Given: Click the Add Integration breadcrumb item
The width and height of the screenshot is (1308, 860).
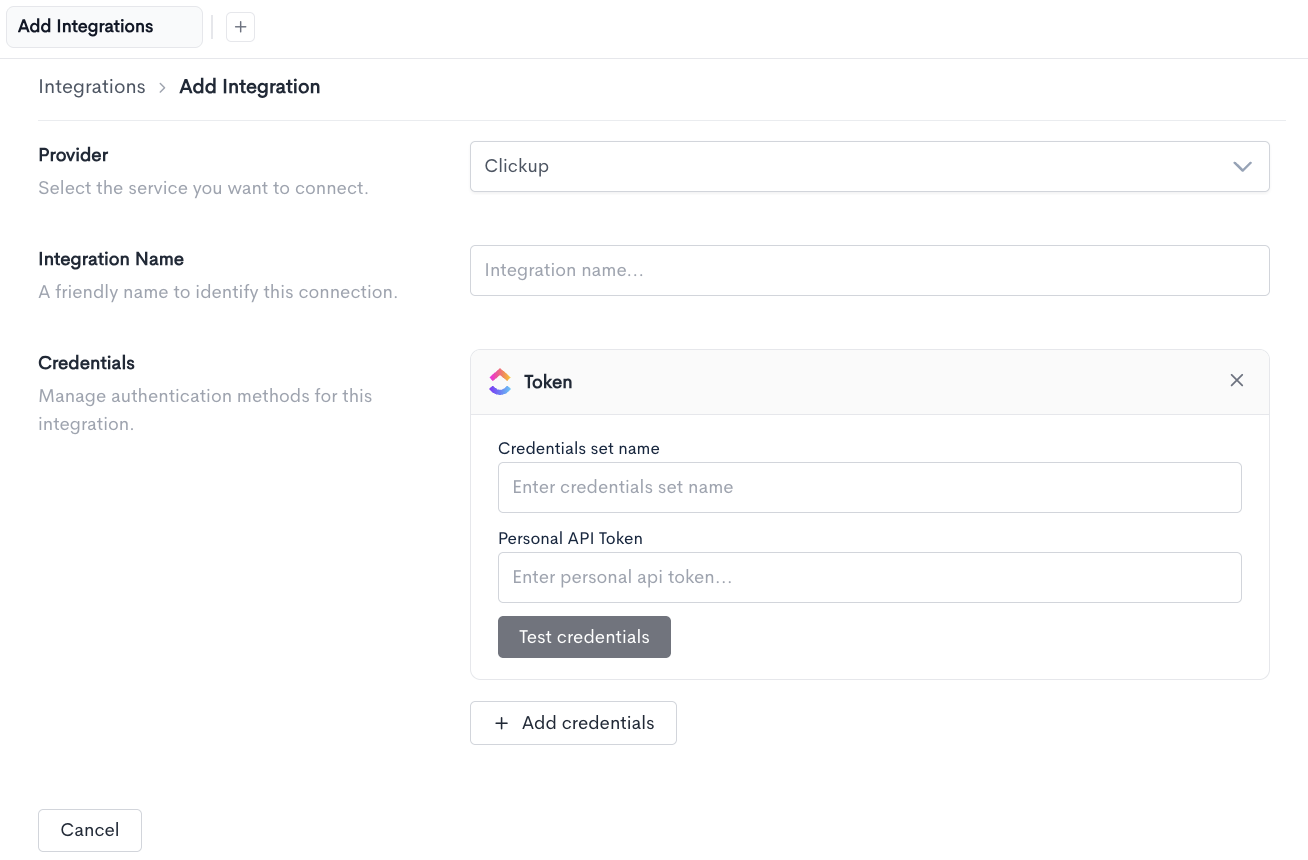Looking at the screenshot, I should 250,87.
